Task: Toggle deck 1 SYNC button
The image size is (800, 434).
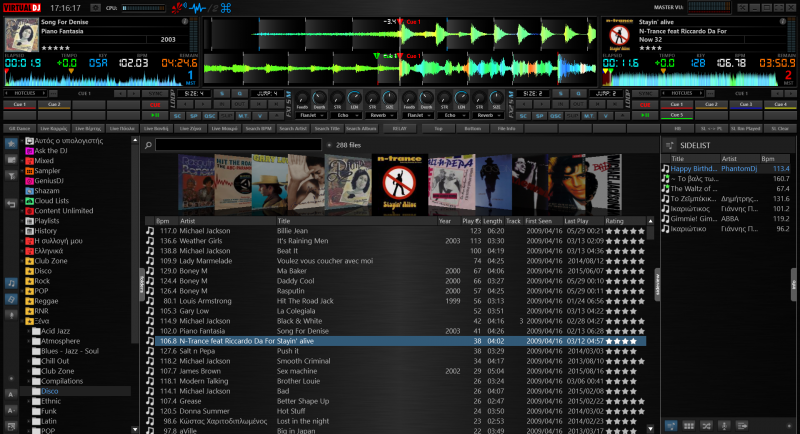Action: (155, 93)
